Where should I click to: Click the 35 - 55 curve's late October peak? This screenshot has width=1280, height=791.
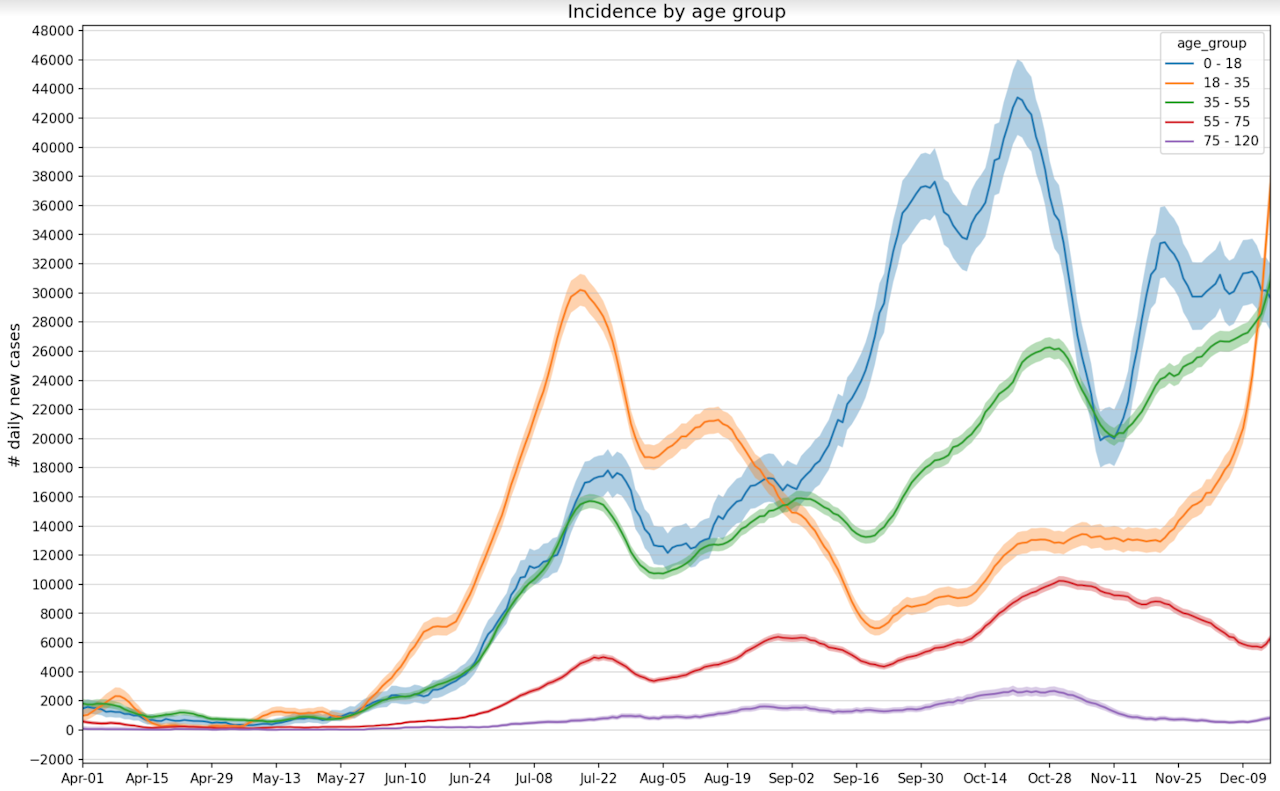pos(1050,347)
